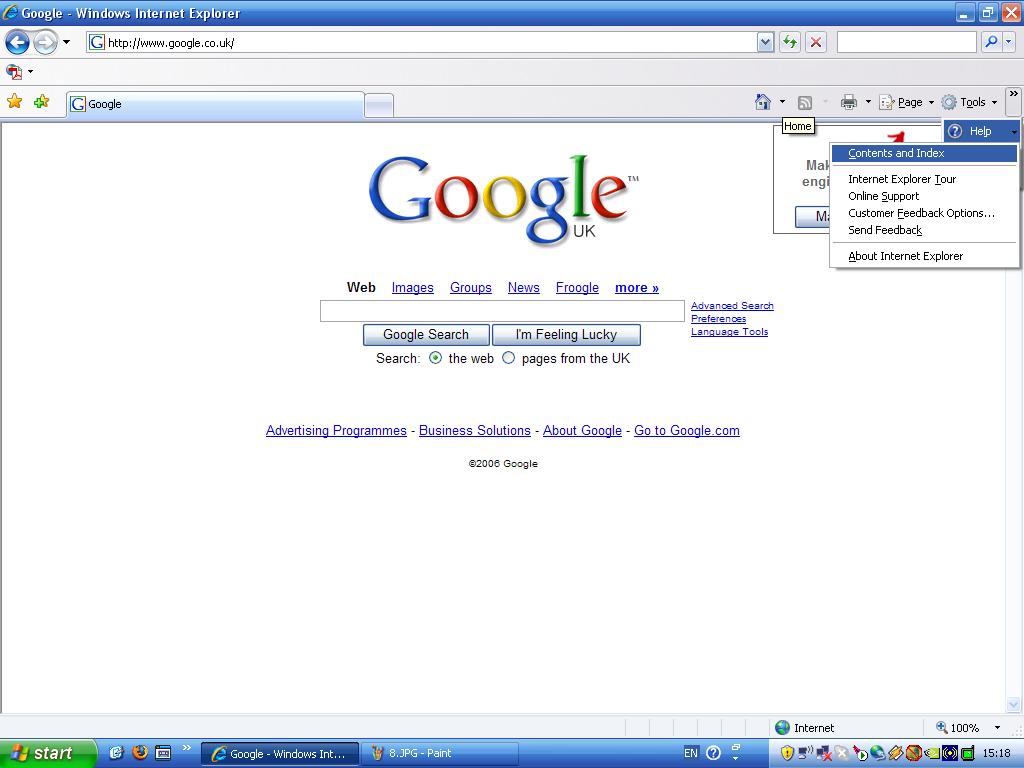1024x768 pixels.
Task: Switch to the 8.JPG - Paint taskbar button
Action: pos(440,753)
